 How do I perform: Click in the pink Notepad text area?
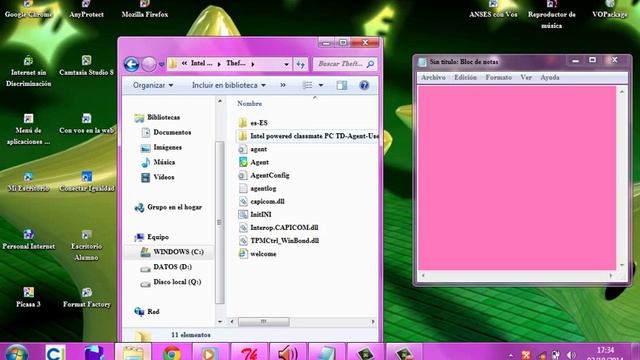(516, 178)
